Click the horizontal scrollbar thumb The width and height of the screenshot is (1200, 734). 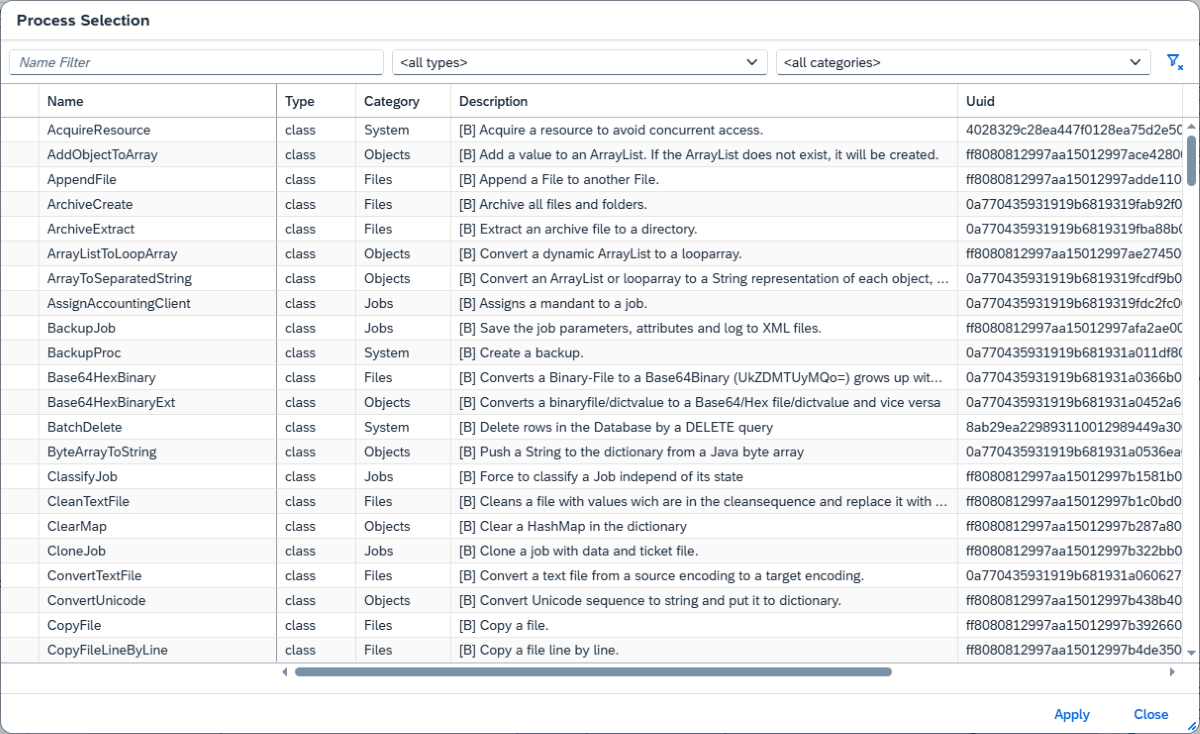point(593,672)
